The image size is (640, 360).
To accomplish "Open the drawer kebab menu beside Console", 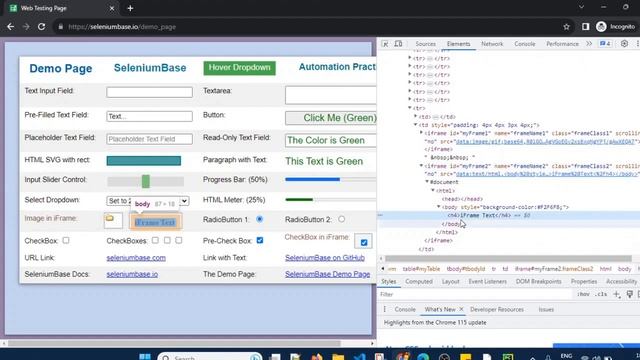I will [384, 309].
